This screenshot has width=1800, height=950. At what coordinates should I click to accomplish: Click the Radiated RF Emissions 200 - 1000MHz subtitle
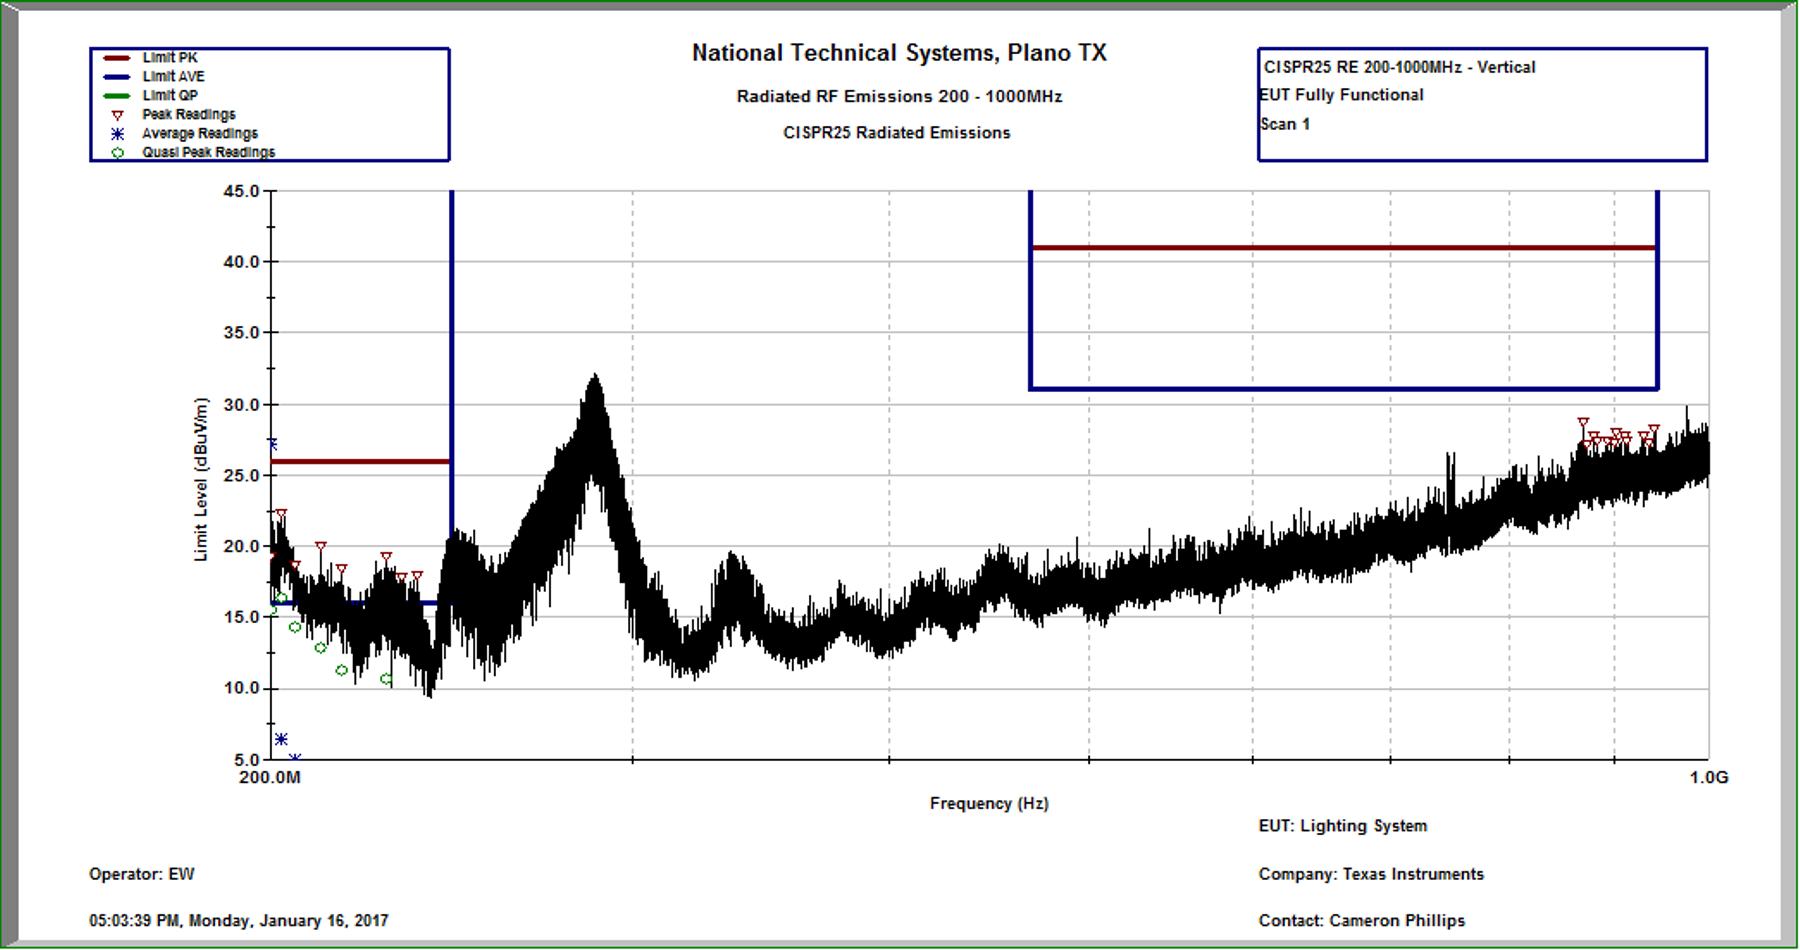coord(899,97)
